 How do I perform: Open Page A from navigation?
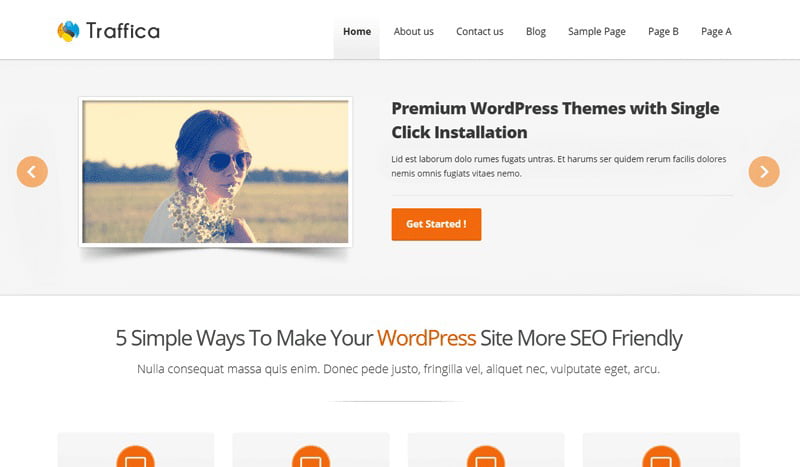[716, 32]
